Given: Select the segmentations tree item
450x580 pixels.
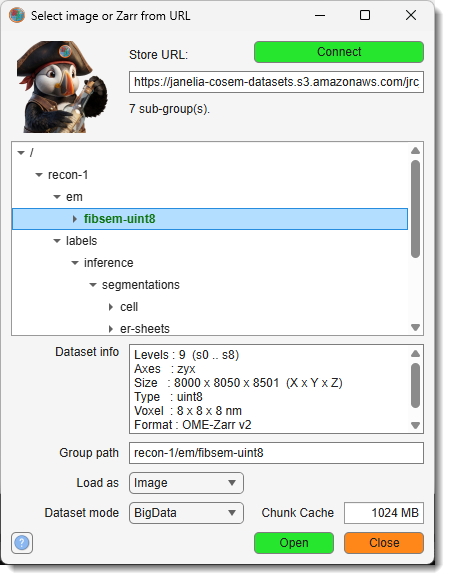Looking at the screenshot, I should (141, 285).
